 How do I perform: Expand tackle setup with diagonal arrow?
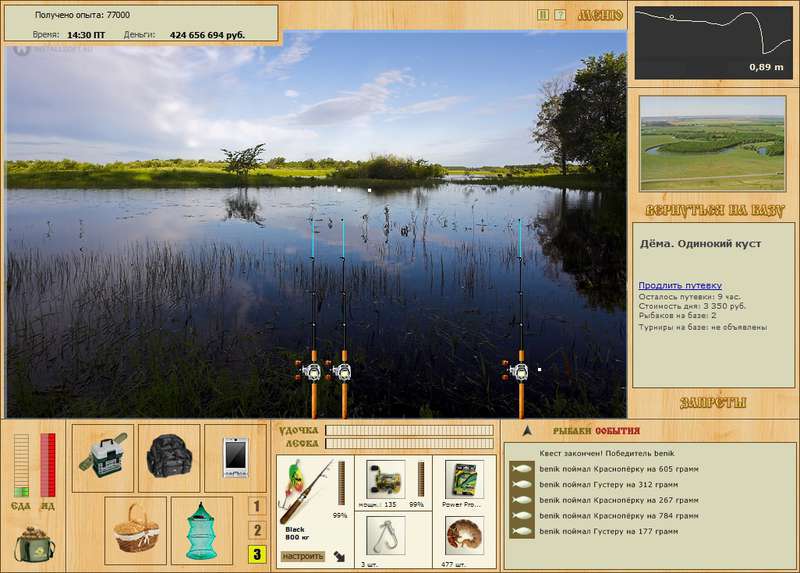coord(339,556)
